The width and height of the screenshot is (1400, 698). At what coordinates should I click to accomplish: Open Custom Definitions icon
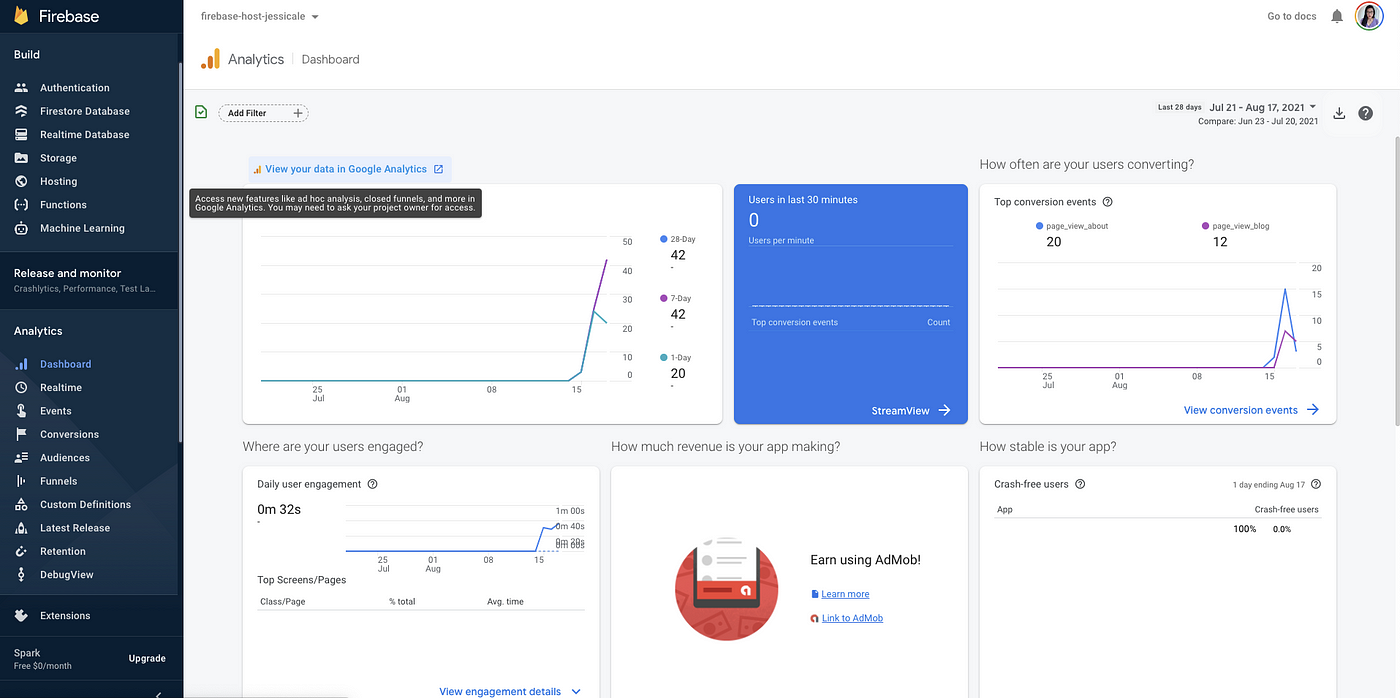pos(21,505)
